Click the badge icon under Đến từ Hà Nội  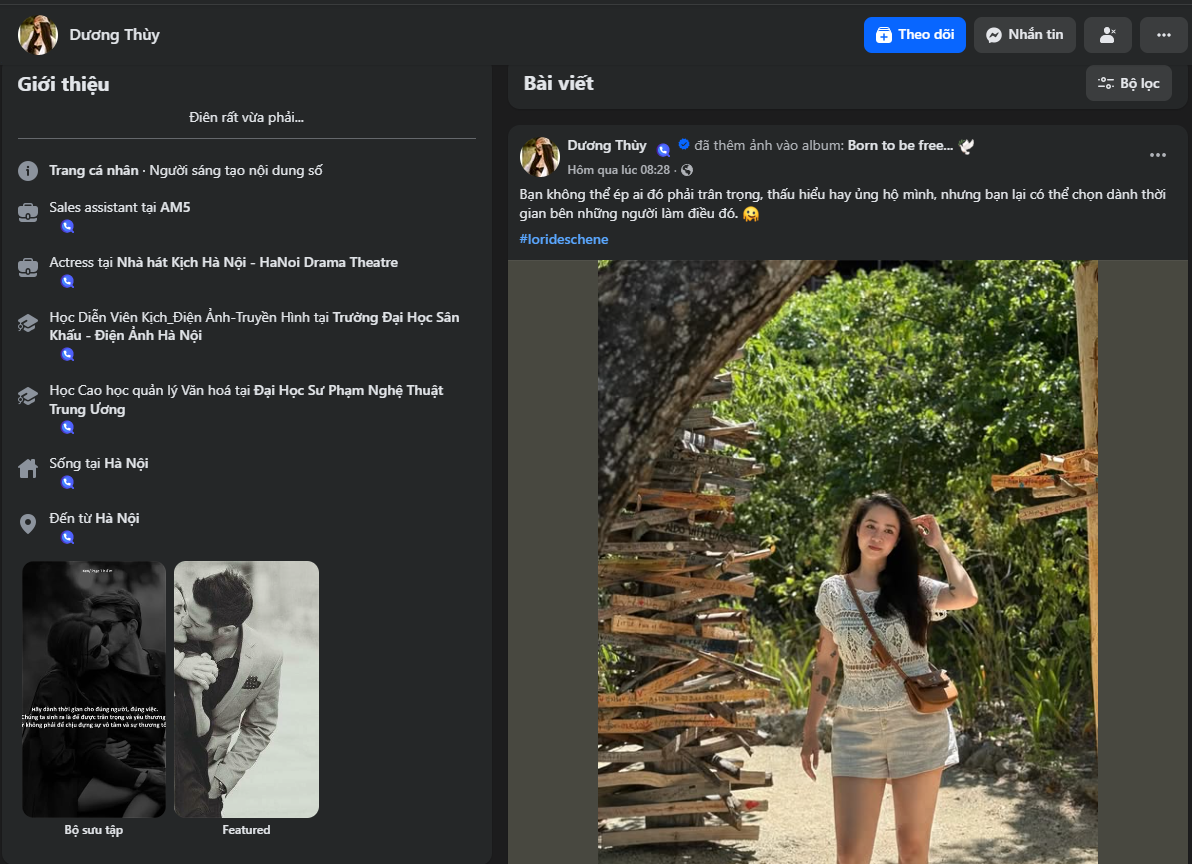[67, 537]
